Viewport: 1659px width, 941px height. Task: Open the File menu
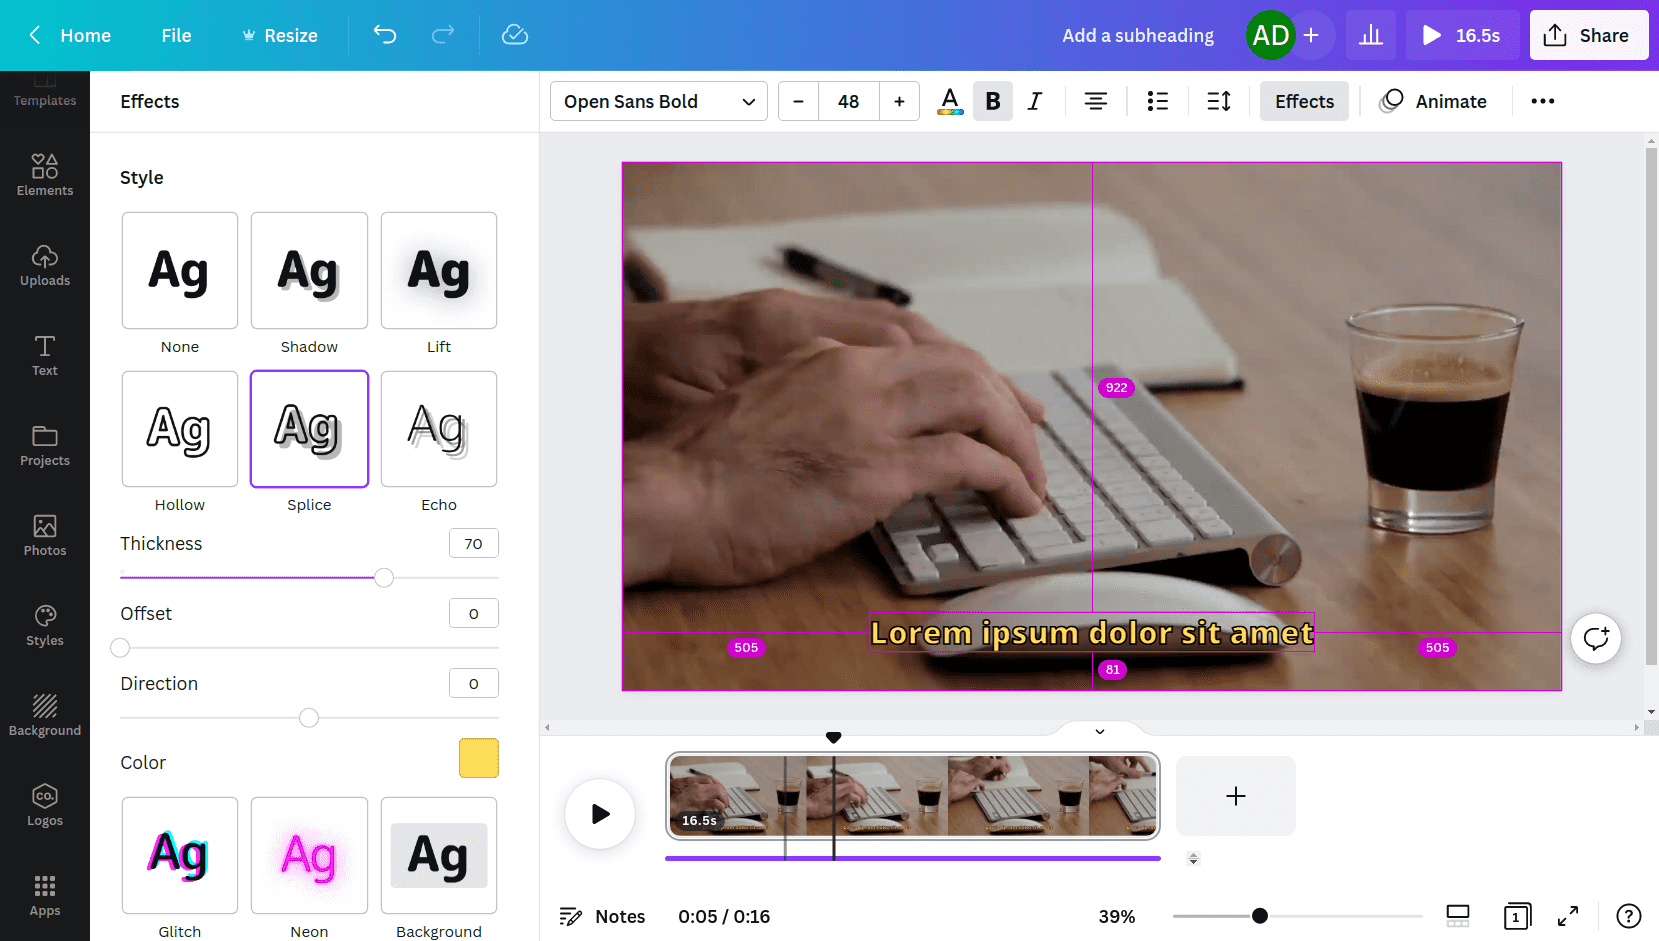coord(176,35)
